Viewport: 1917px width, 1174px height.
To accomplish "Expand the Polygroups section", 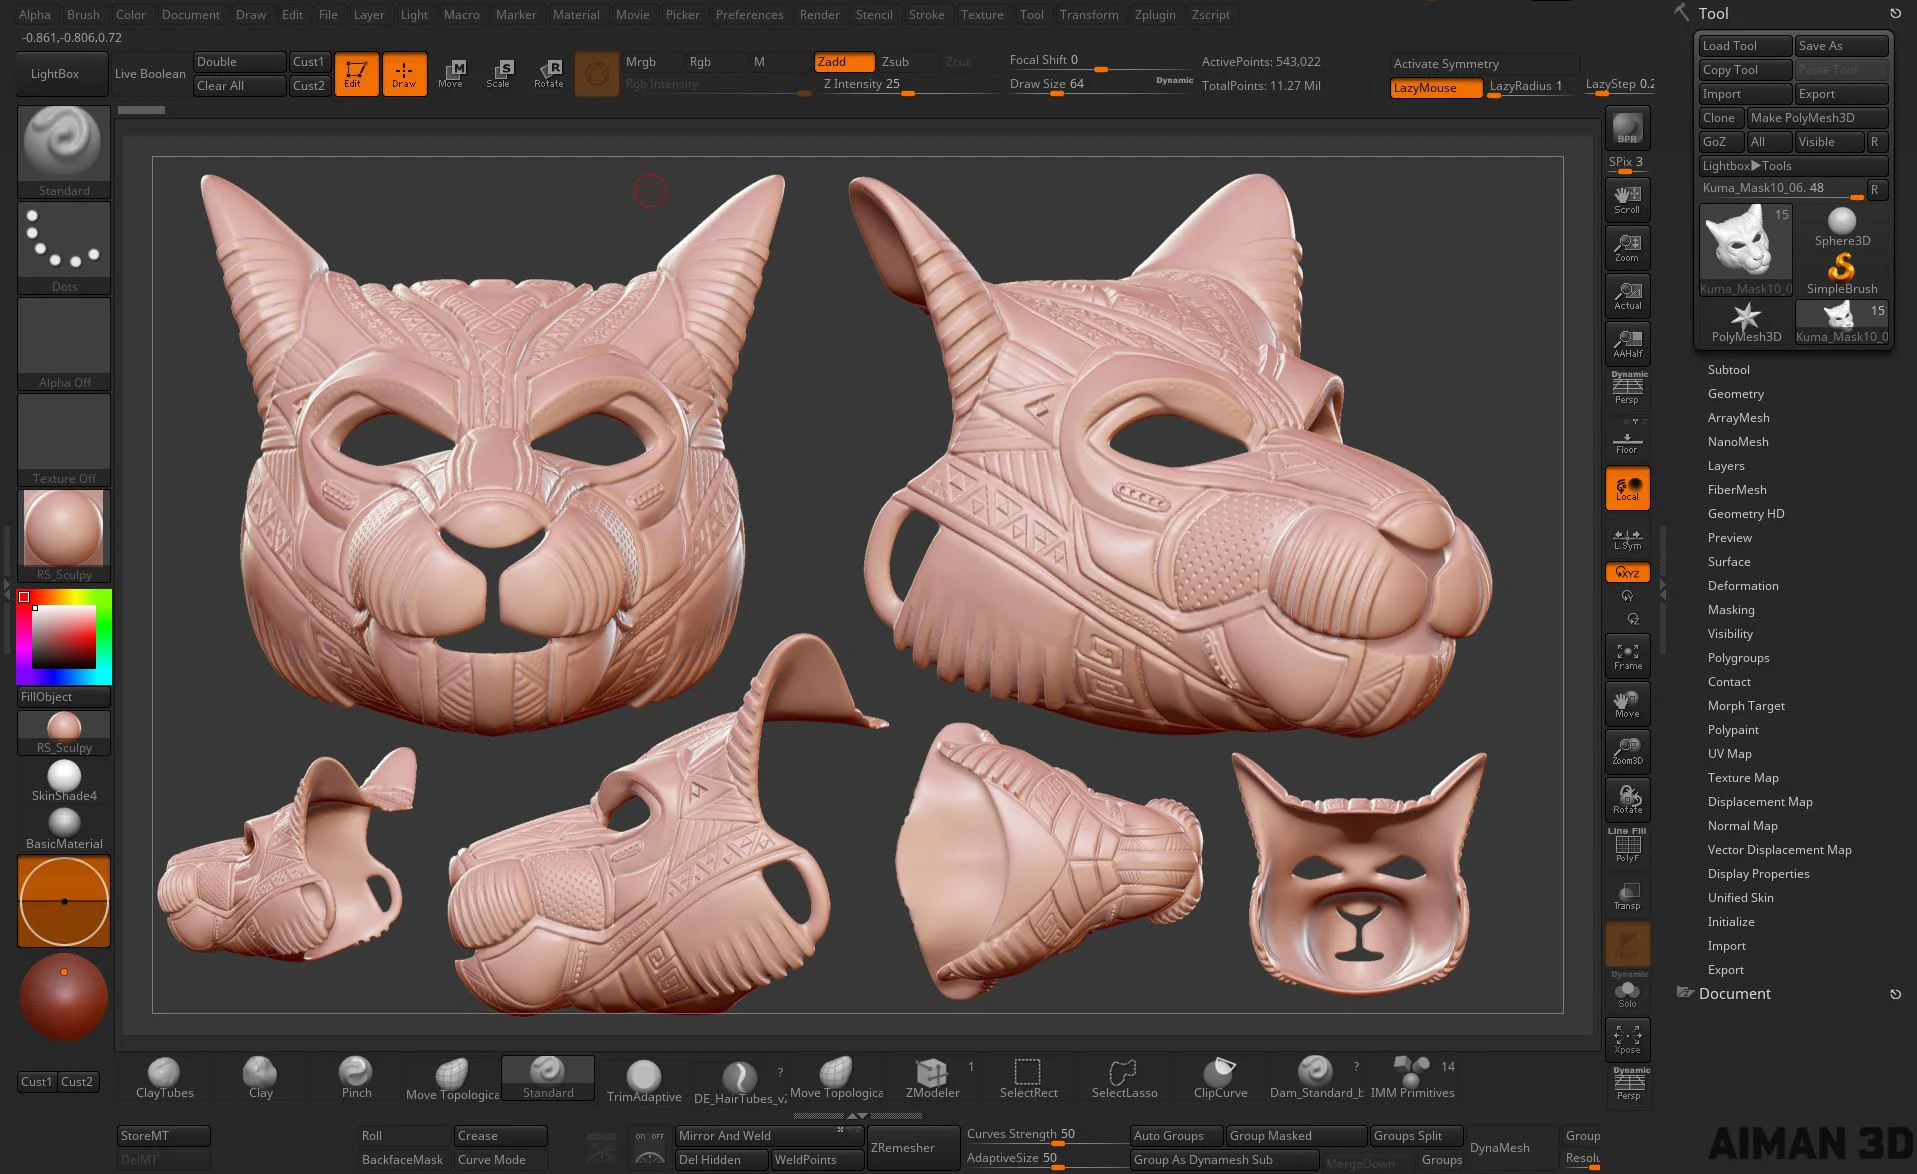I will coord(1738,658).
